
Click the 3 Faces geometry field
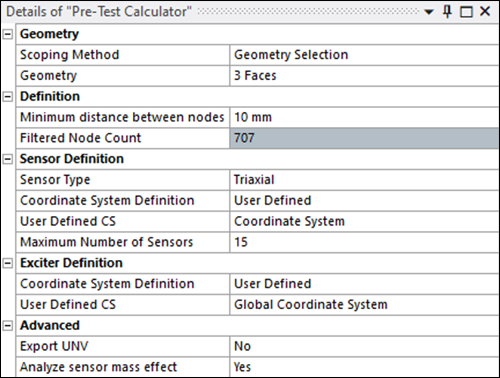pyautogui.click(x=364, y=76)
